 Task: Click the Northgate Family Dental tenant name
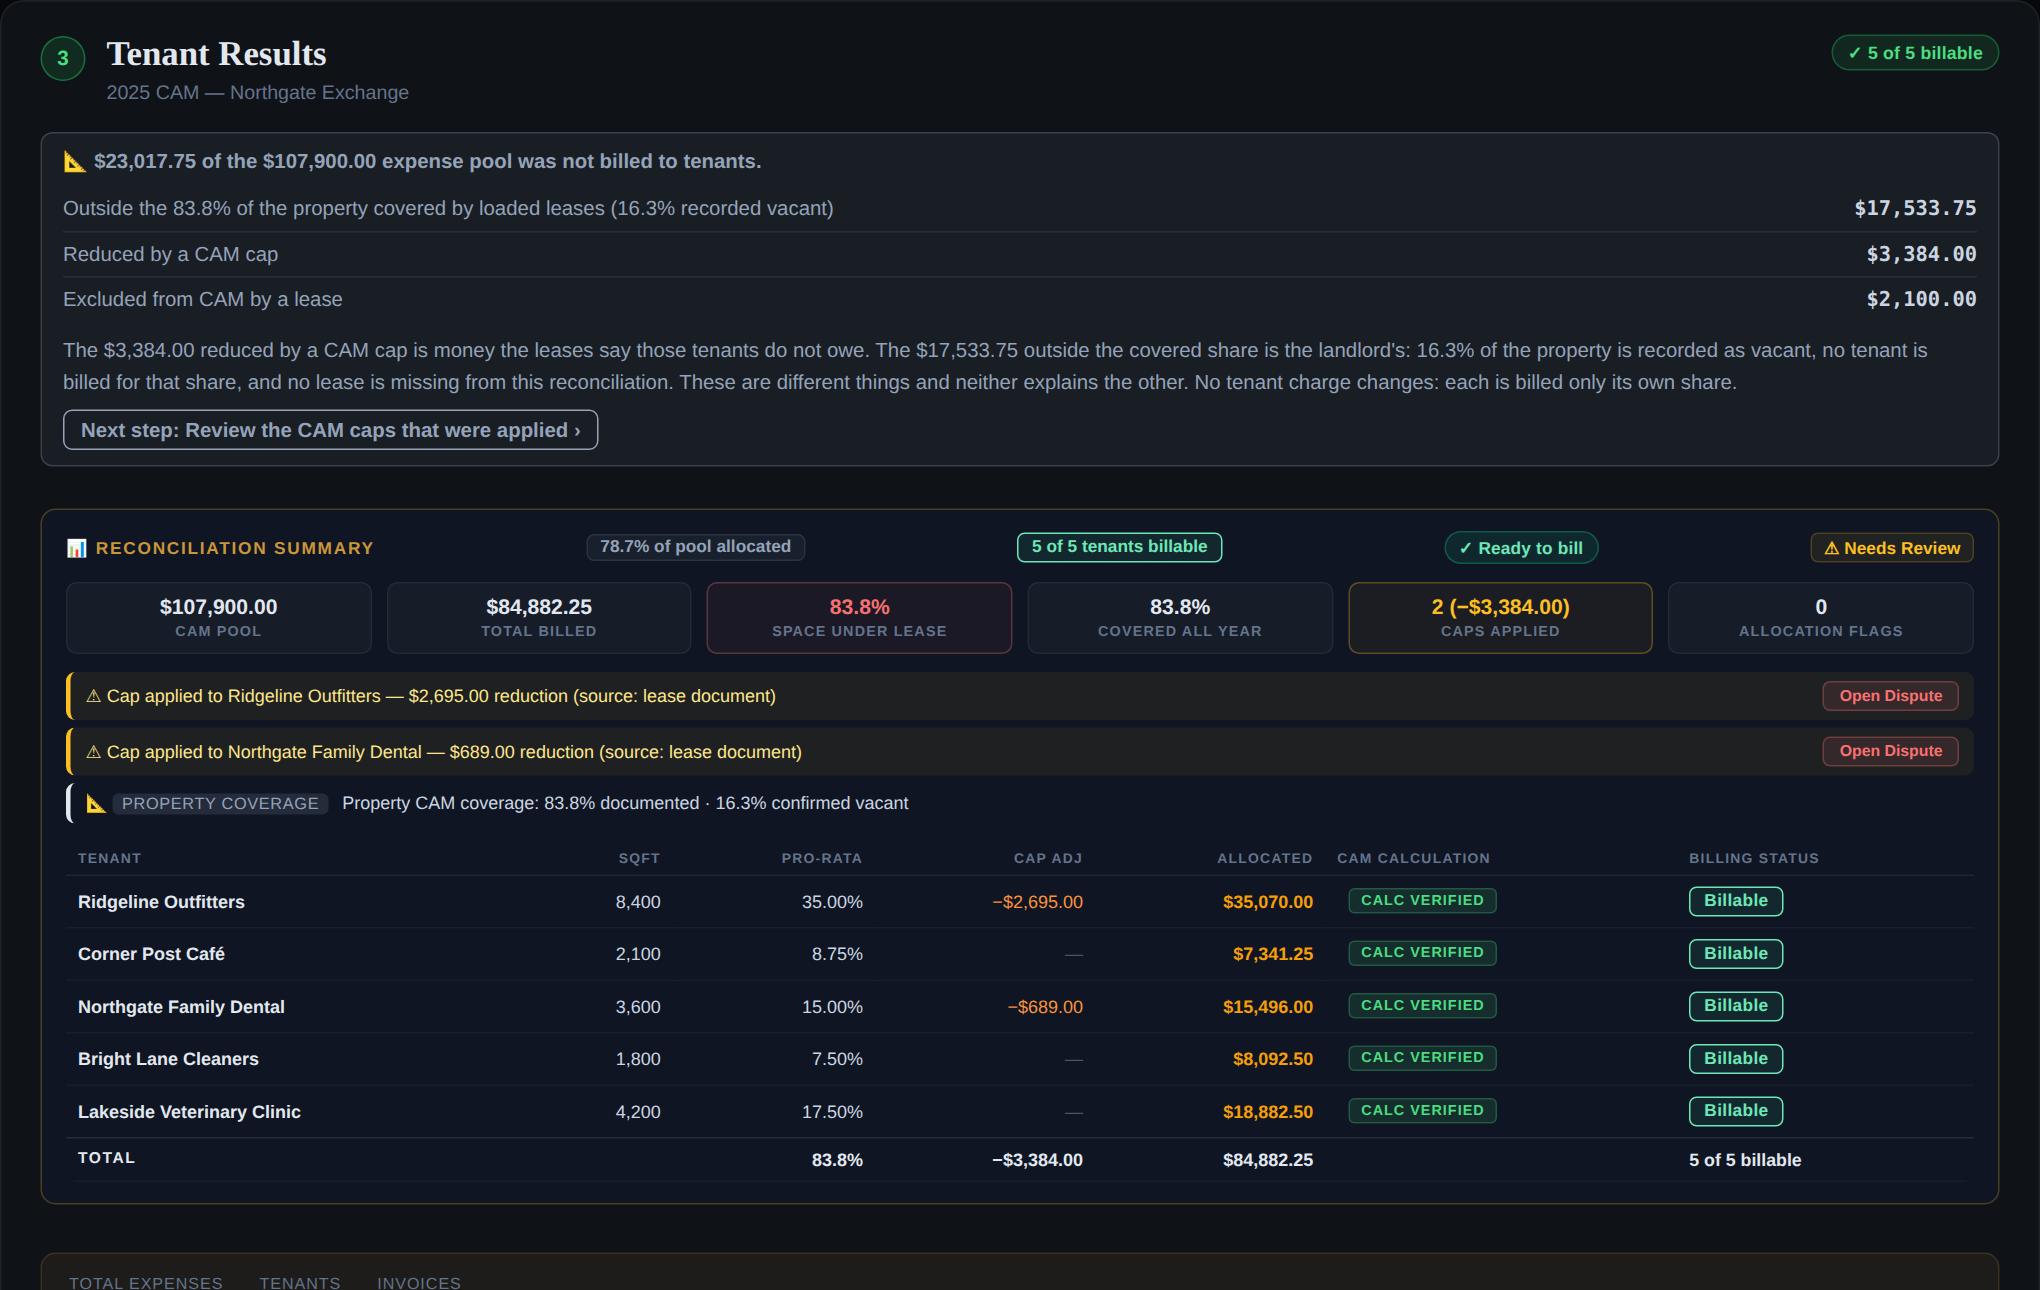(181, 1007)
